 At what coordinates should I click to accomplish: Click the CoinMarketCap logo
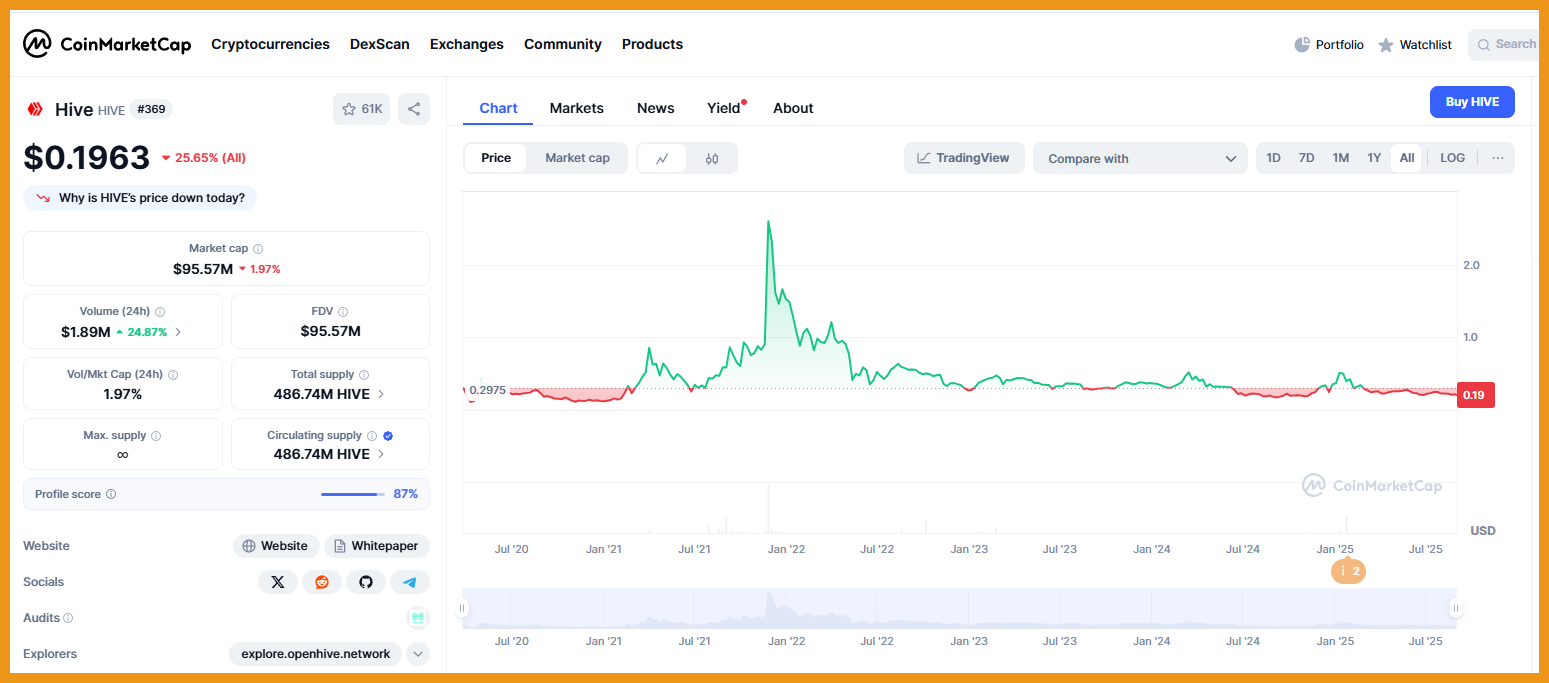coord(107,44)
